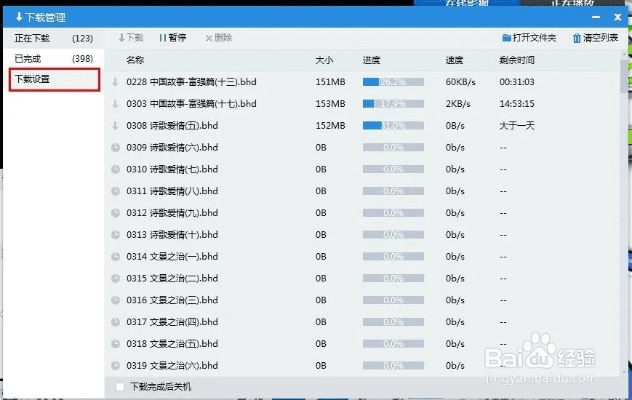Image resolution: width=632 pixels, height=400 pixels.
Task: Click the waiting clock icon for 0314 文景之治(一)
Action: click(116, 256)
